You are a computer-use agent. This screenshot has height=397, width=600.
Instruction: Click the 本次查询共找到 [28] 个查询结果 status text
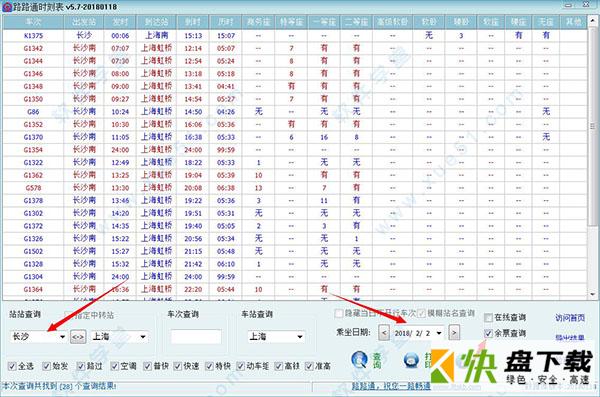click(59, 386)
